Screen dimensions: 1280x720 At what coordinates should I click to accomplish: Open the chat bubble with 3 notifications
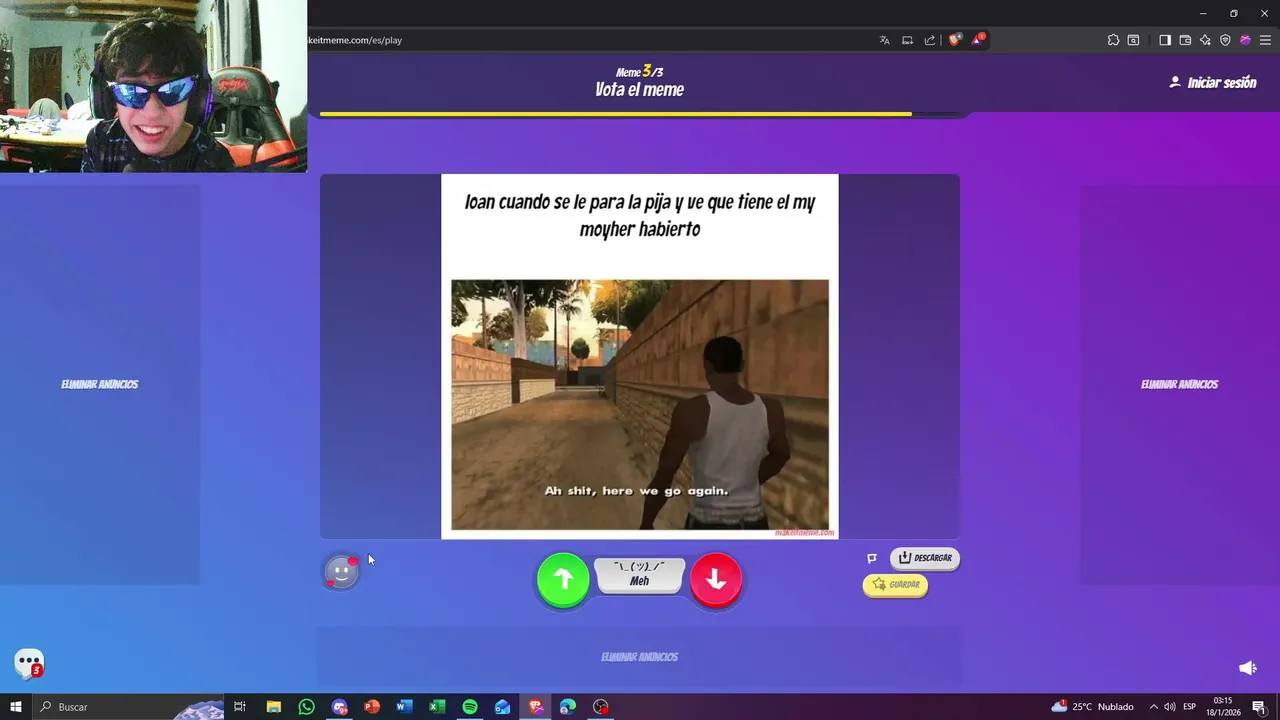click(x=29, y=663)
